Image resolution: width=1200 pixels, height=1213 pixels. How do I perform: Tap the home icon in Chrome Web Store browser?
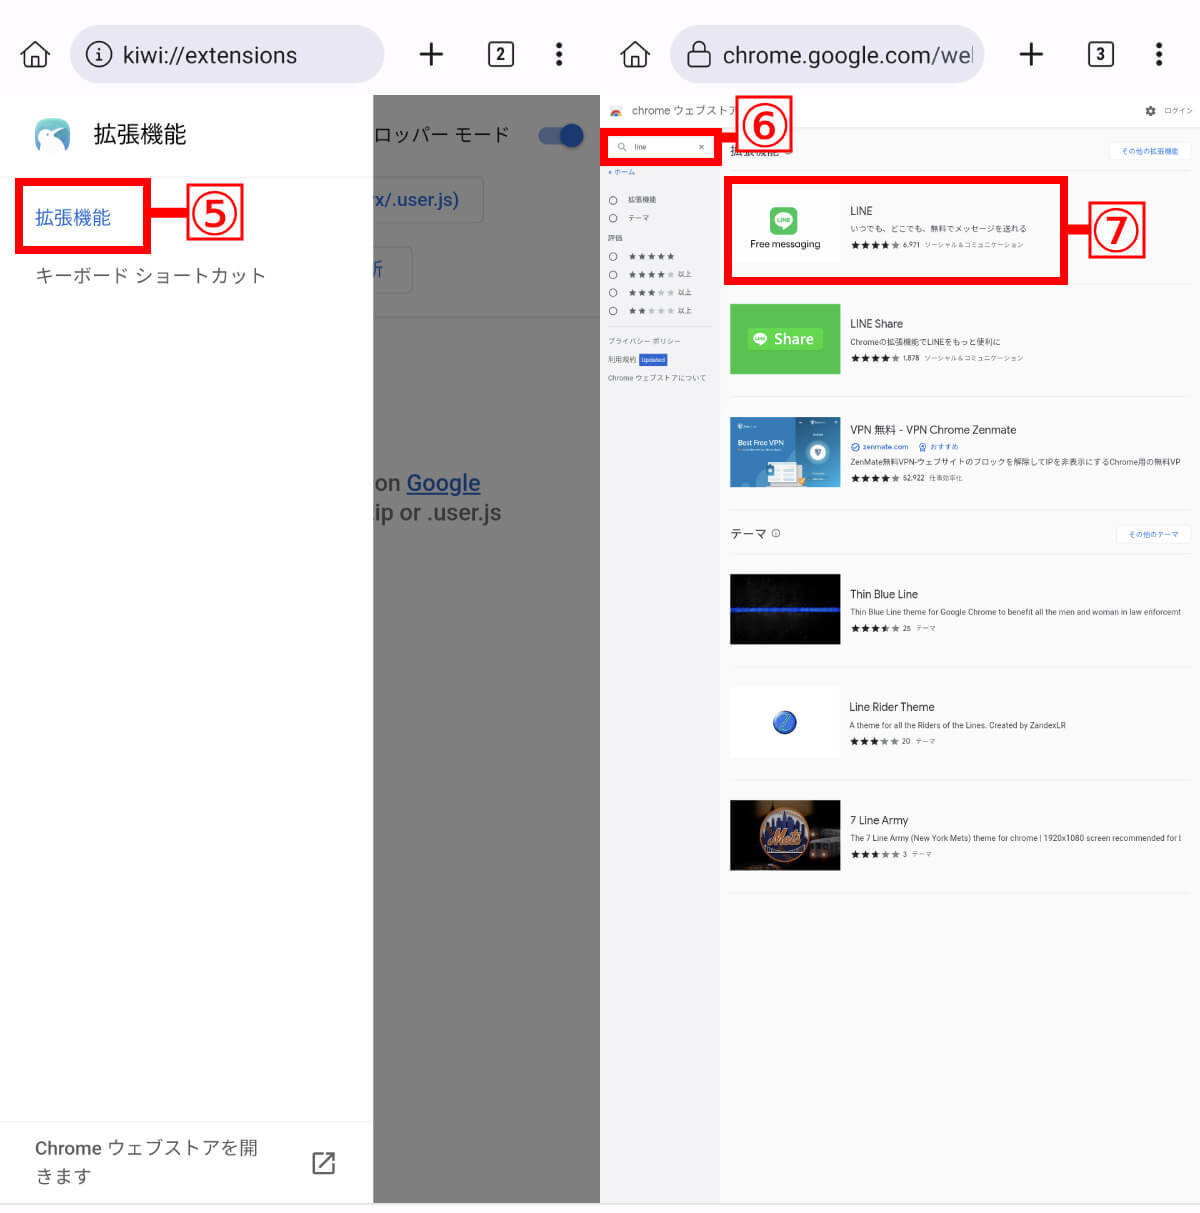pos(635,54)
